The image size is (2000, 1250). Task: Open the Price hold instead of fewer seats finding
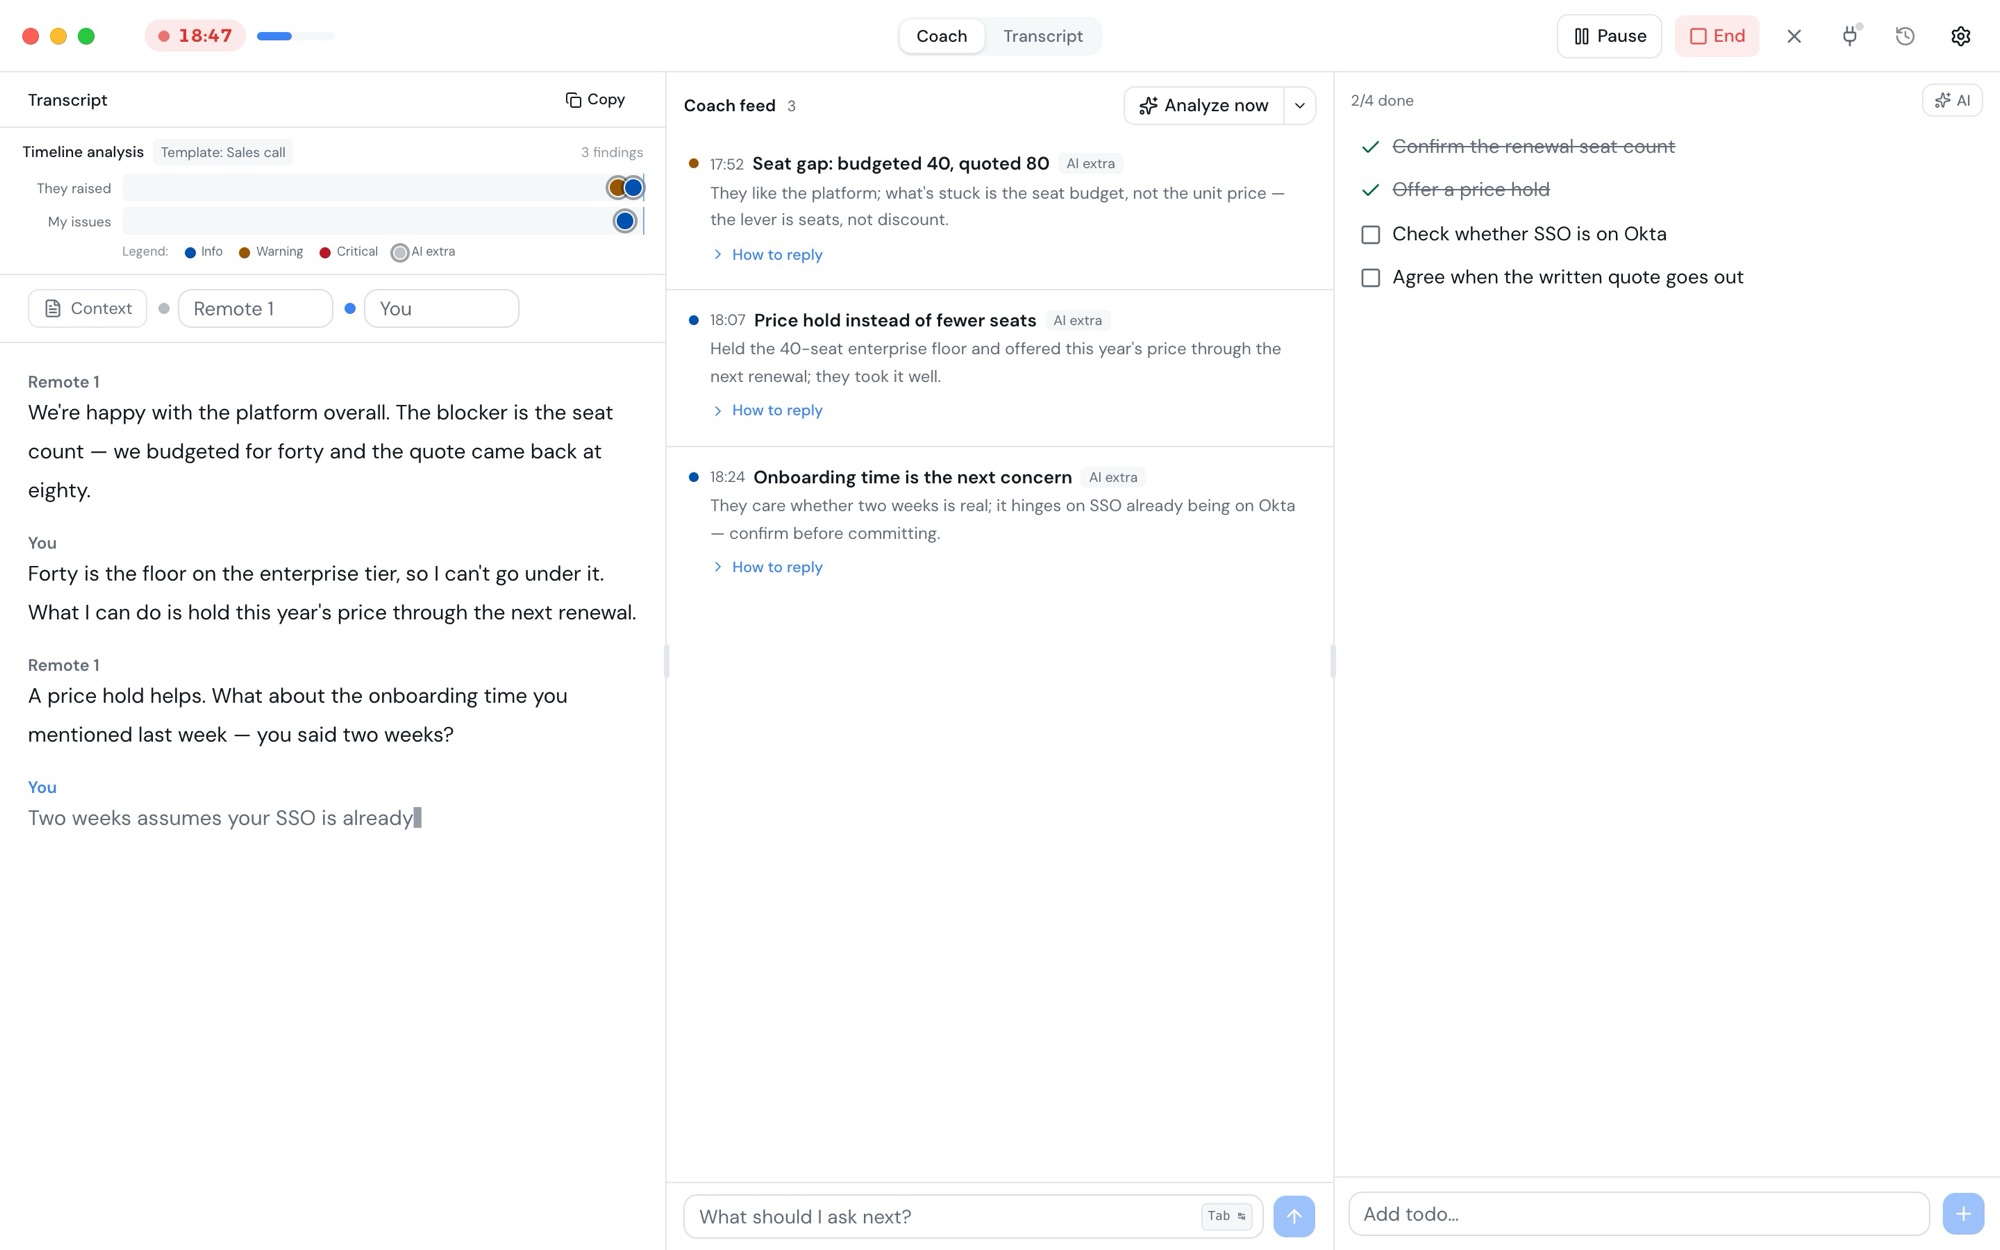pyautogui.click(x=894, y=320)
